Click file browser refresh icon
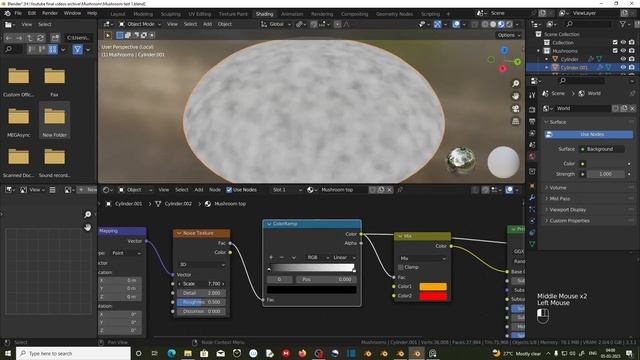Screen dimensions: 640x360 (x=40, y=38)
